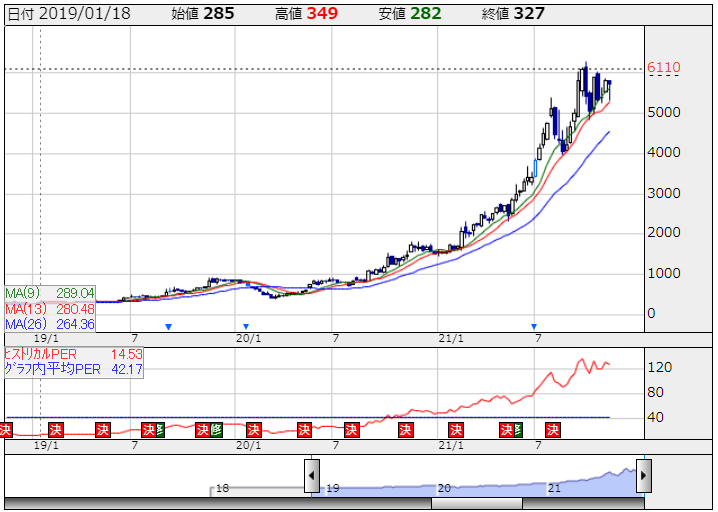Image resolution: width=718 pixels, height=512 pixels.
Task: Click the blue triangle marker below the 20/1 gridline
Action: pyautogui.click(x=246, y=327)
